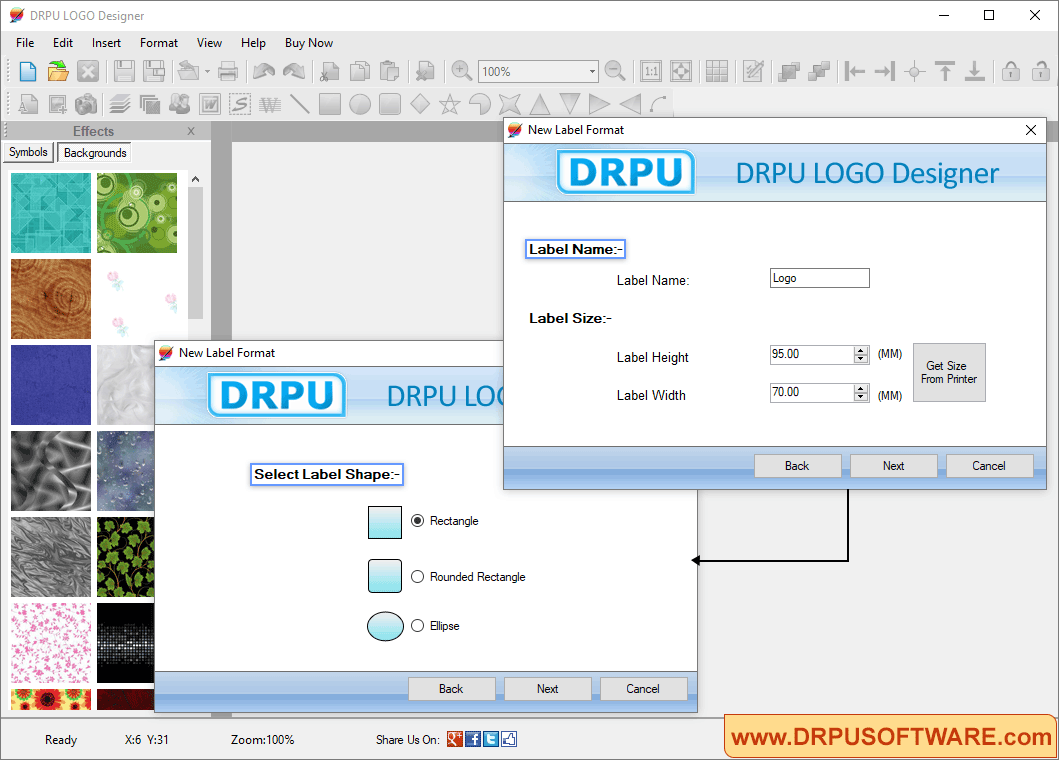The height and width of the screenshot is (760, 1059).
Task: Click the Paste clipboard icon
Action: point(389,71)
